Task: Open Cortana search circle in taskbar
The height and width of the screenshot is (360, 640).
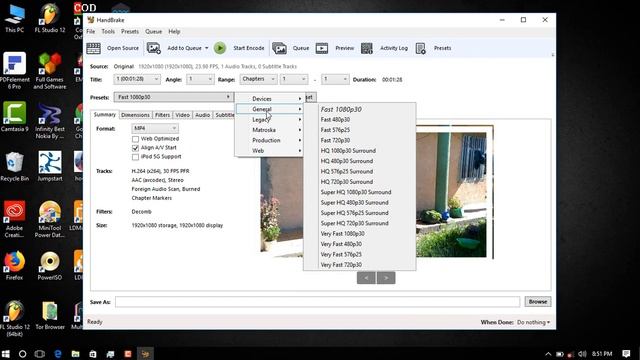Action: [x=22, y=354]
